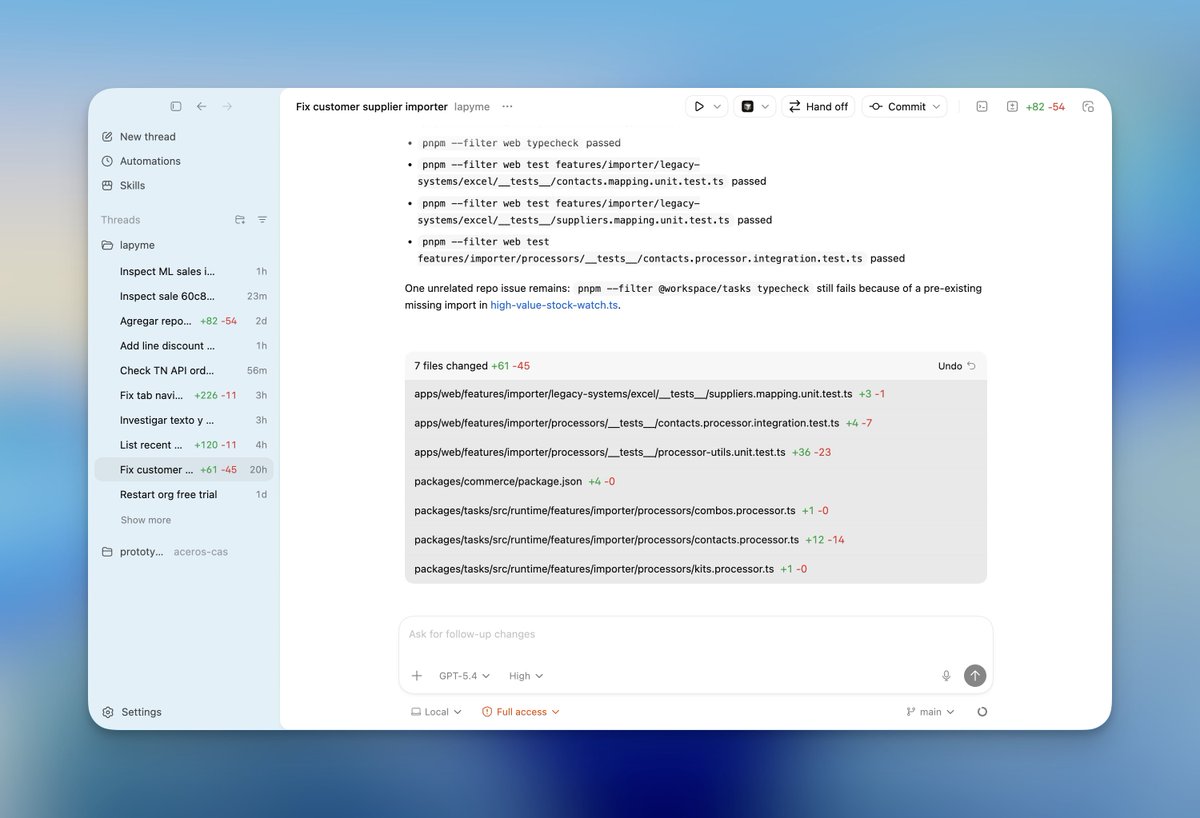Viewport: 1200px width, 818px height.
Task: Open the Investigar texto y thread
Action: pyautogui.click(x=184, y=420)
